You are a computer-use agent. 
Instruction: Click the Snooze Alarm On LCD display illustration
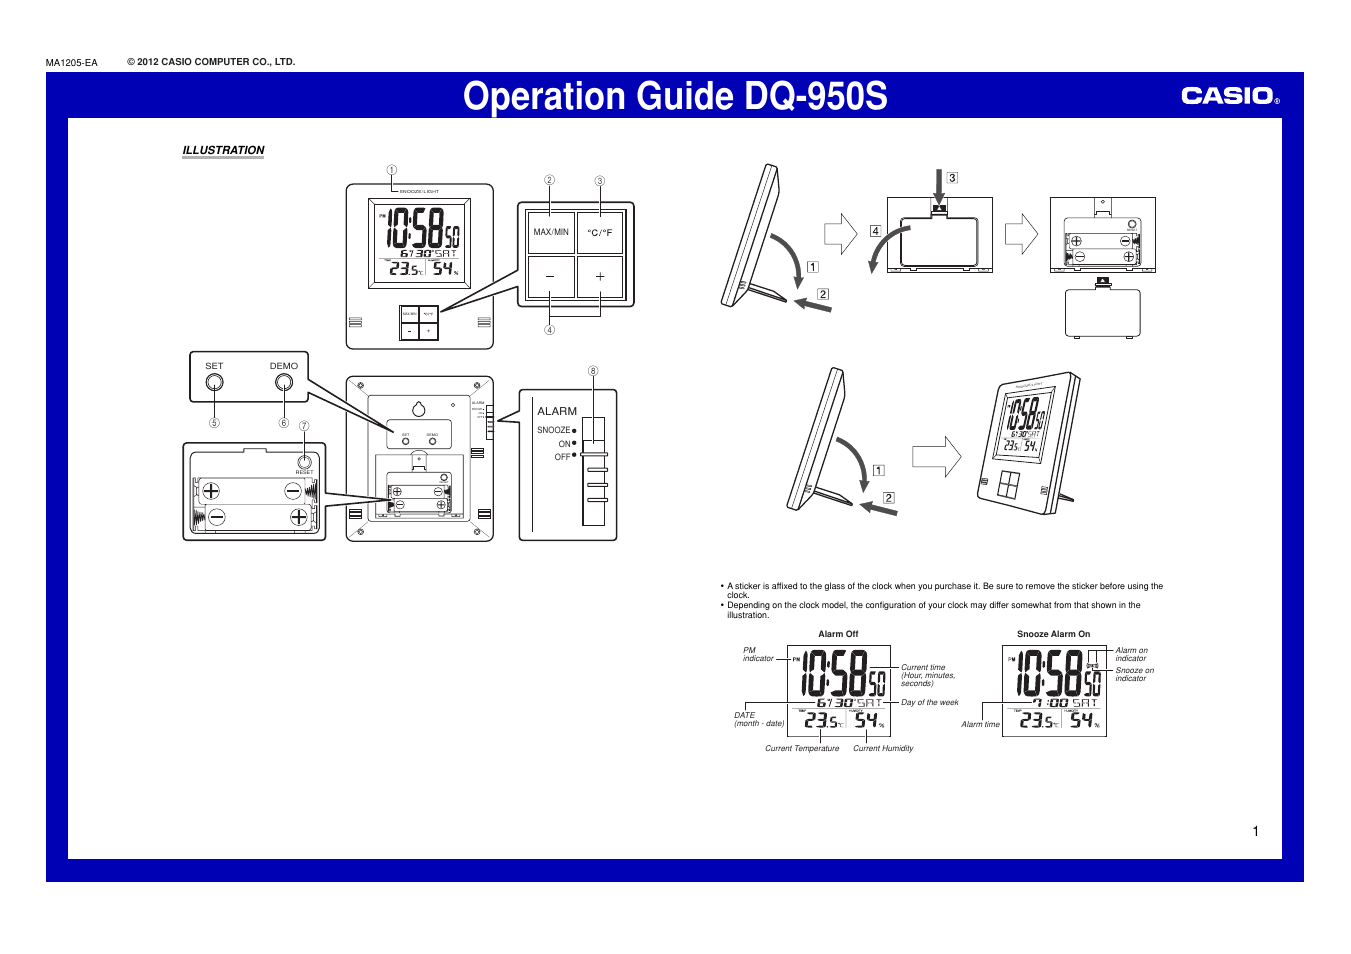click(1054, 690)
